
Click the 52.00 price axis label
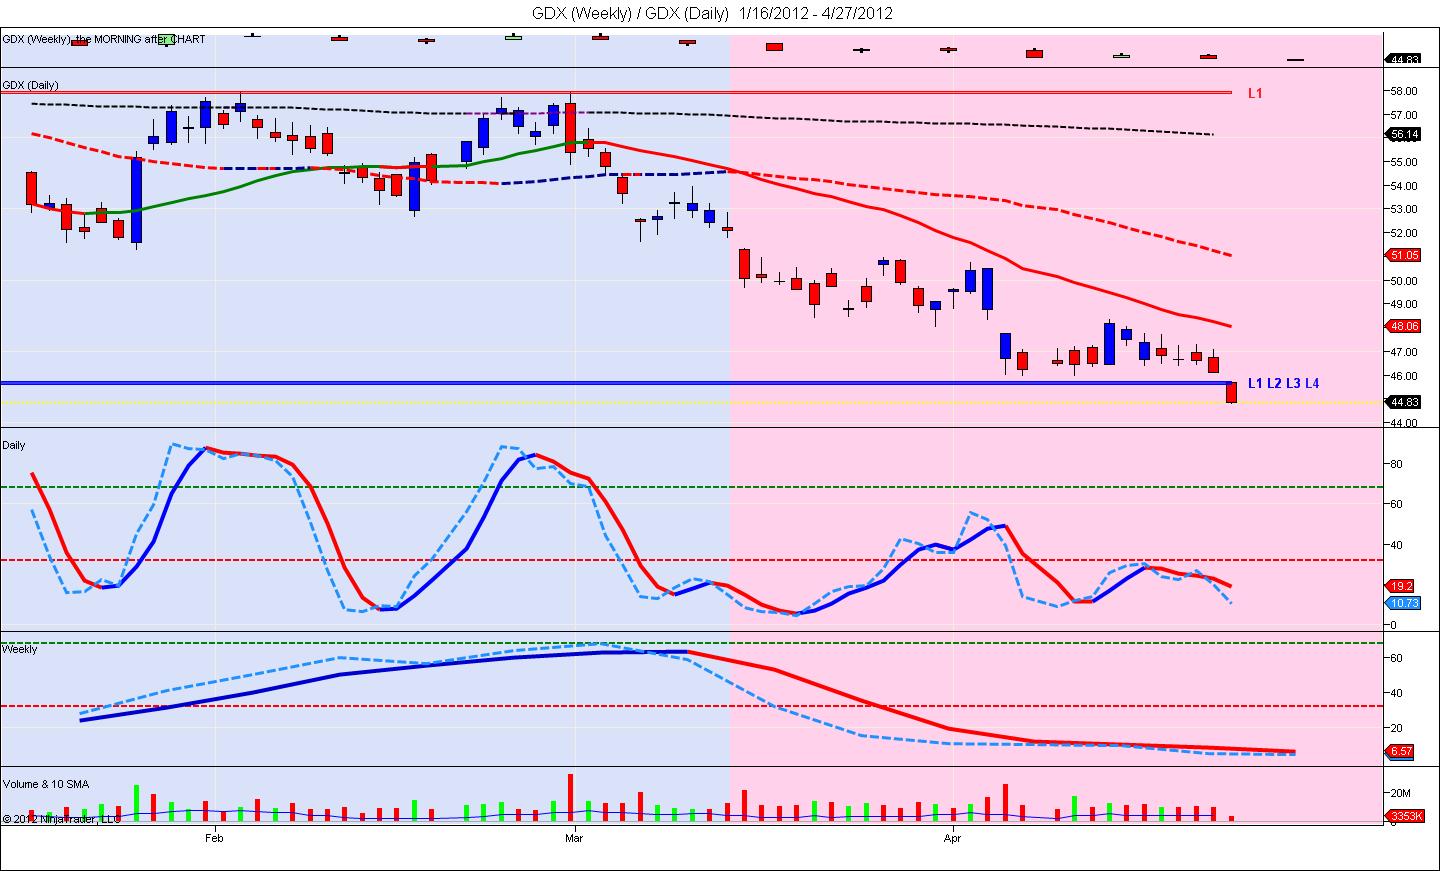1405,233
